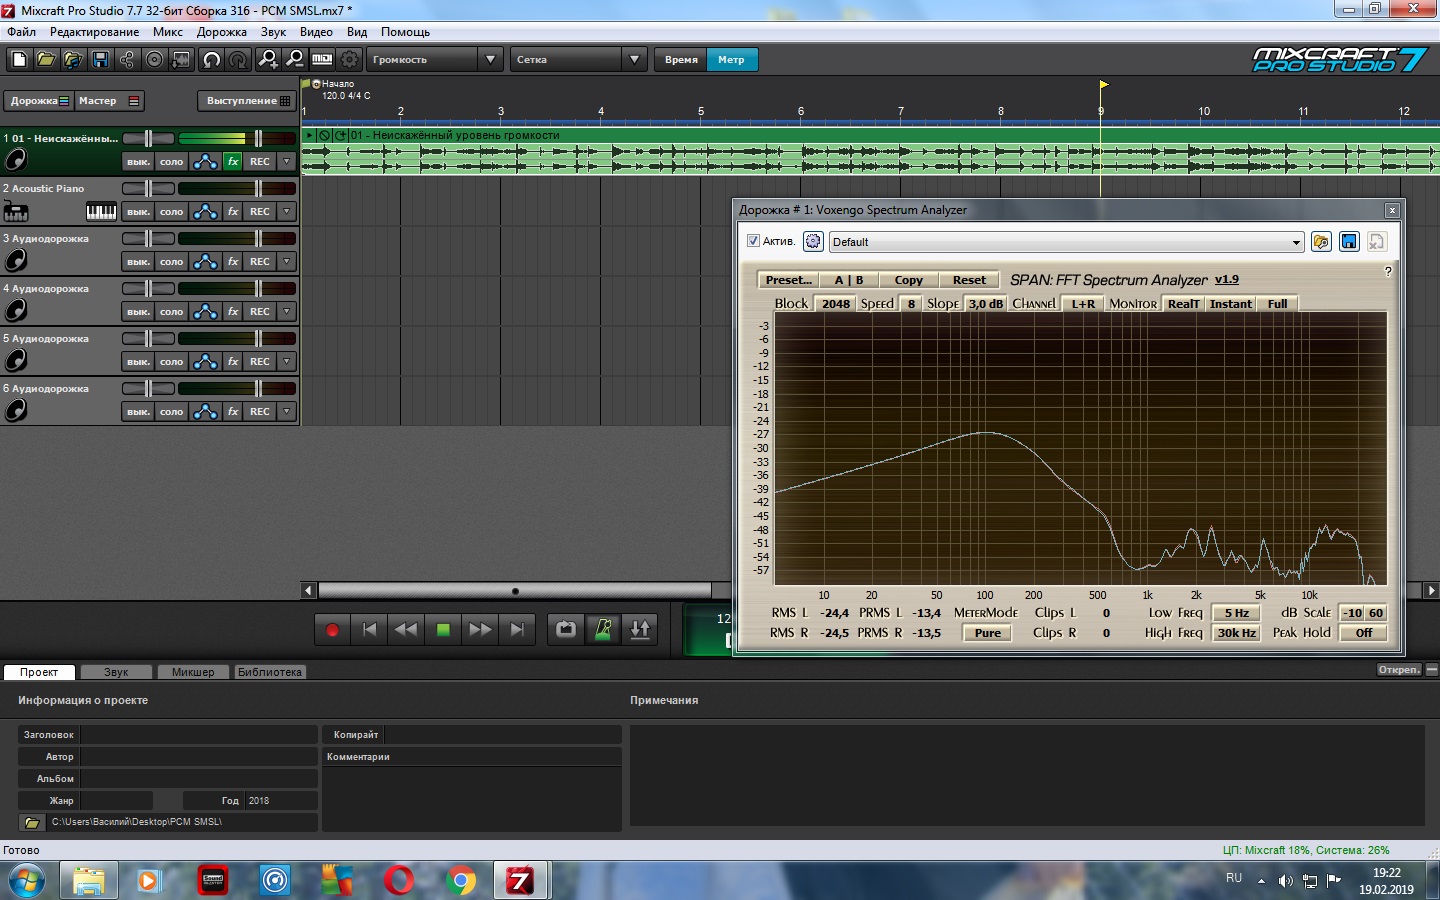Image resolution: width=1440 pixels, height=900 pixels.
Task: Toggle the metronome icon in transport bar
Action: coord(603,629)
